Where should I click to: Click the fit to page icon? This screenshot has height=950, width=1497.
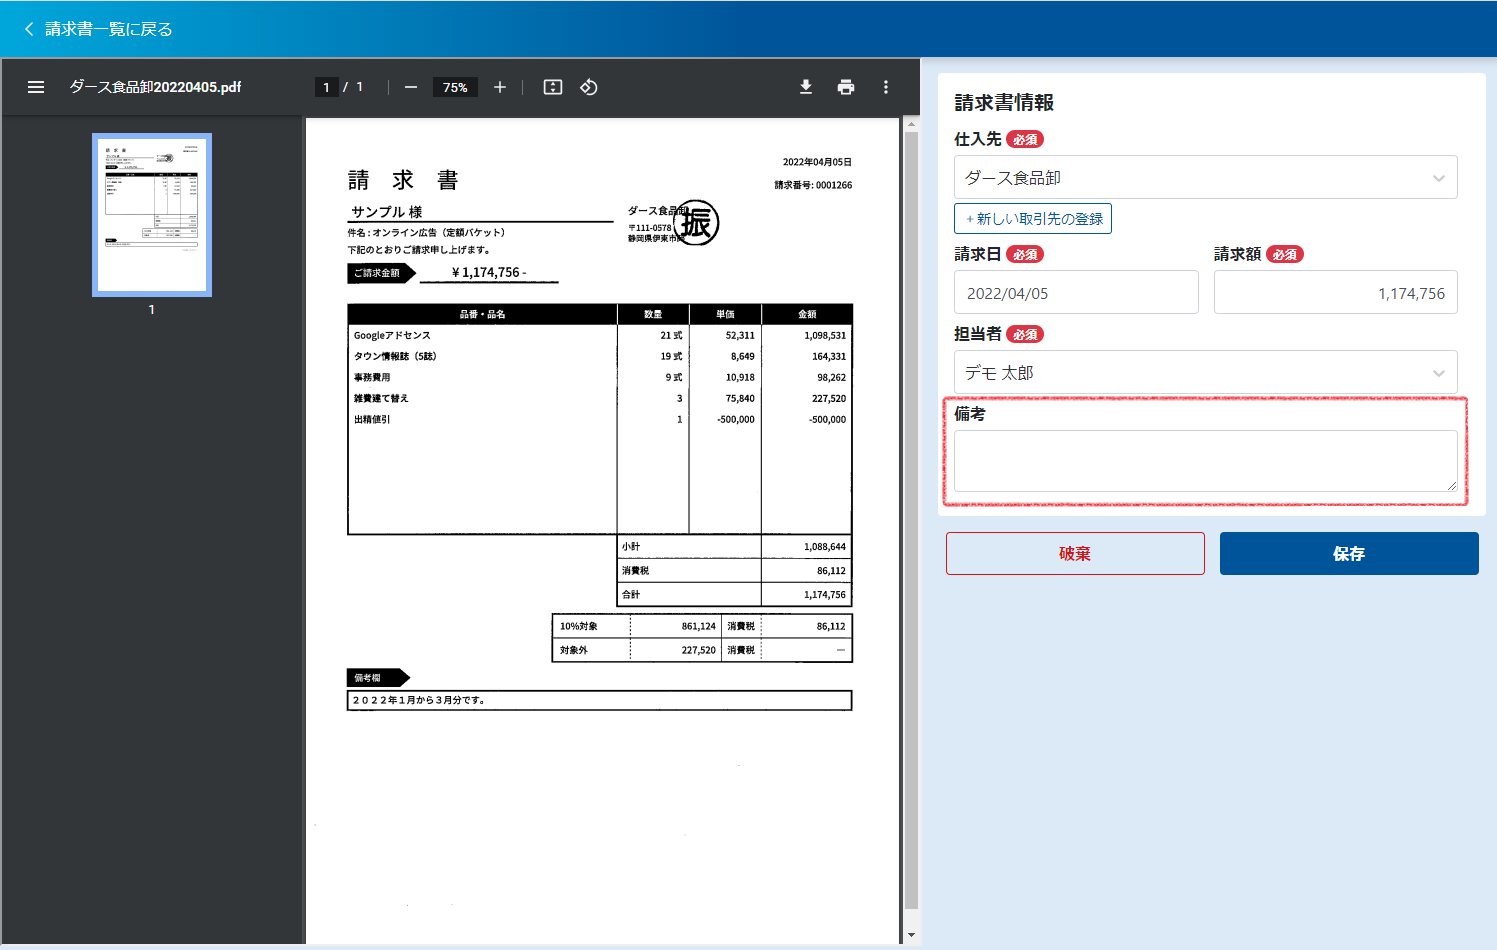(552, 87)
